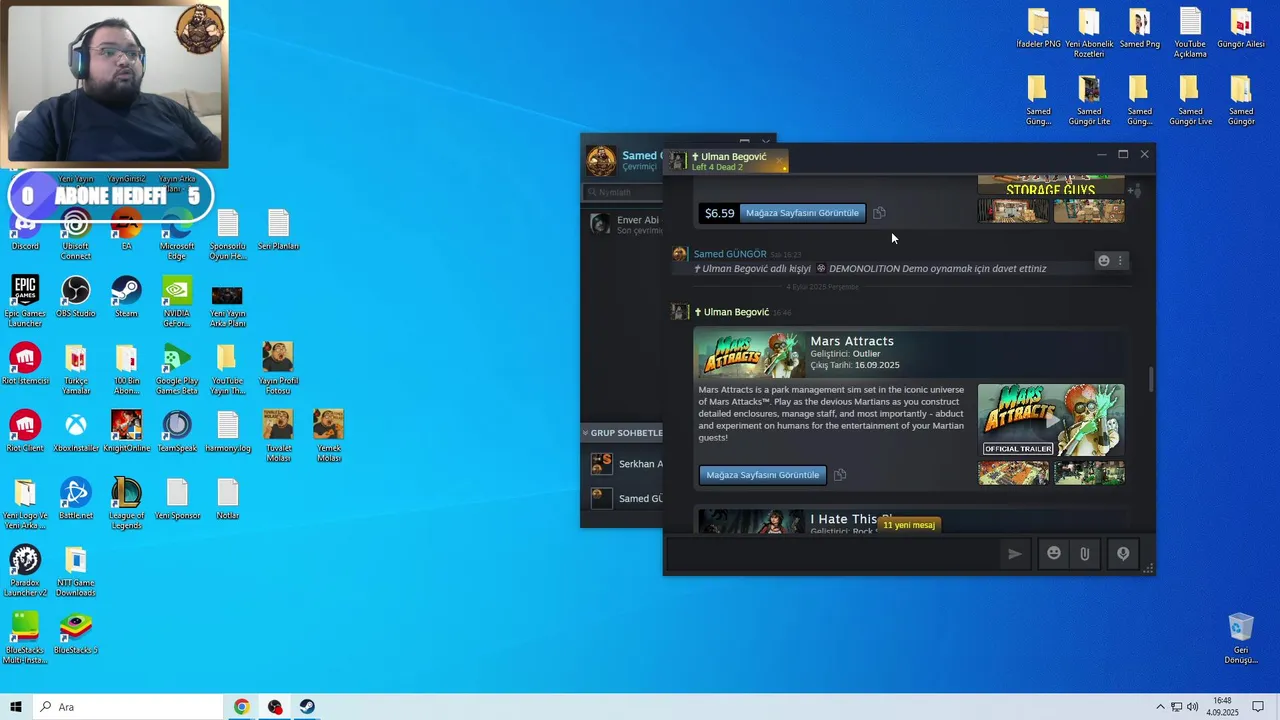Open the first small Mars Attracts screenshot

point(1013,472)
